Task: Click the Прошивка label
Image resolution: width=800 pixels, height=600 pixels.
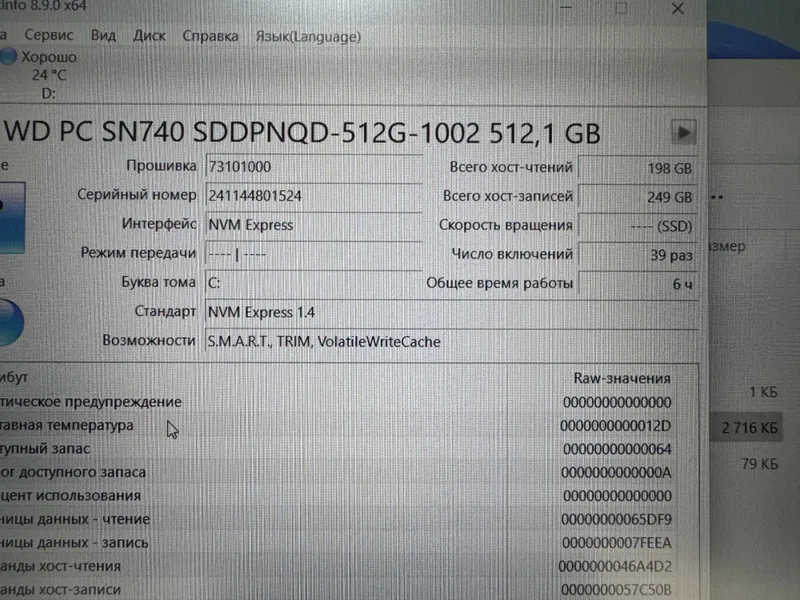Action: click(x=161, y=165)
